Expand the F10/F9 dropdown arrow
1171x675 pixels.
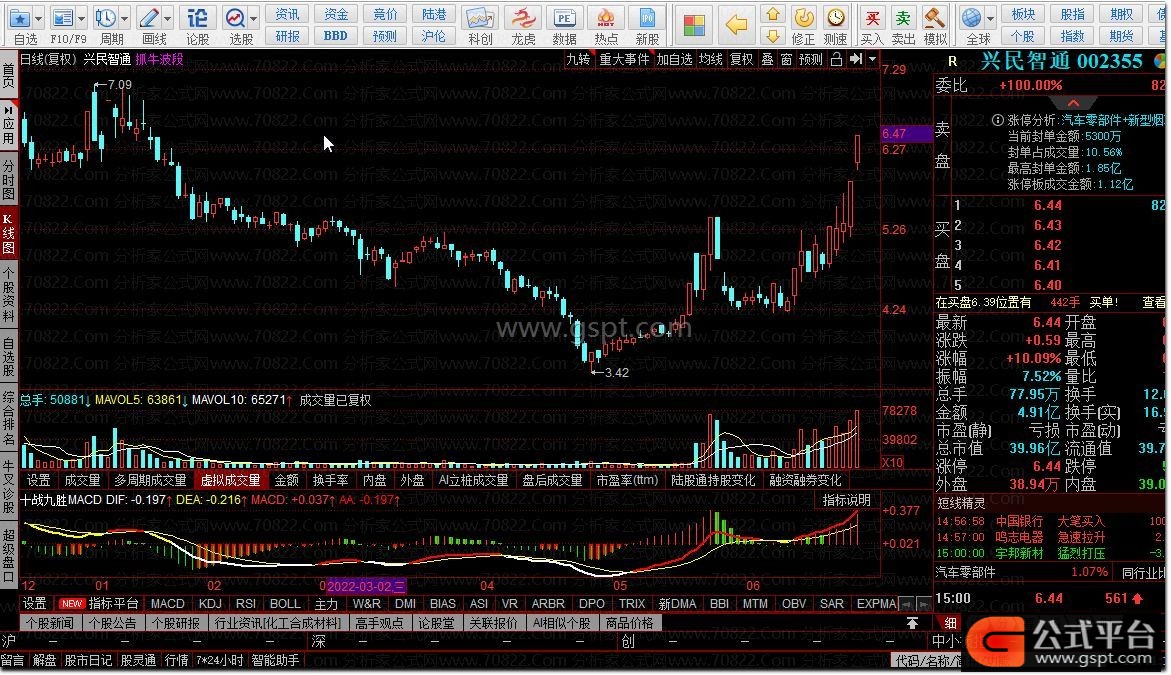coord(81,18)
